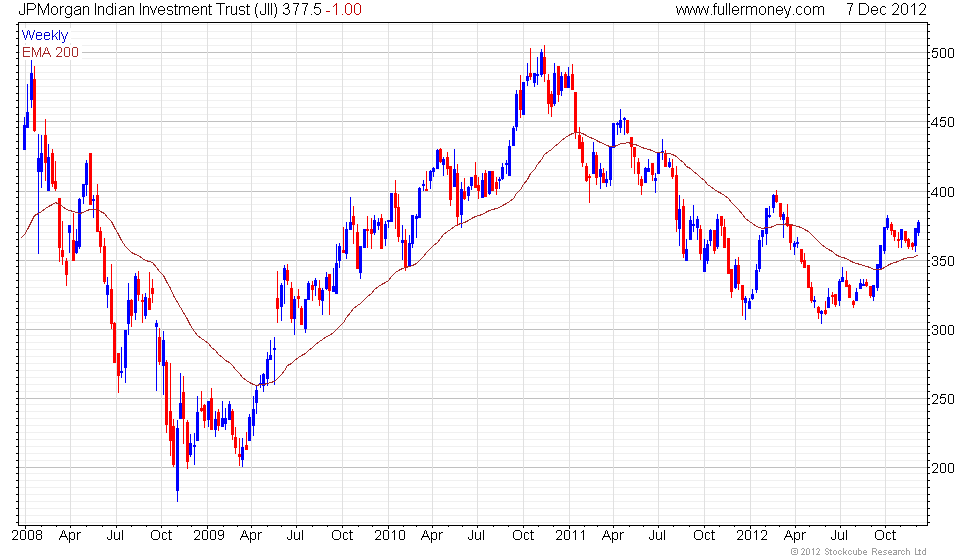Image resolution: width=980 pixels, height=560 pixels.
Task: Click the Apr label following 2008
Action: tap(70, 536)
